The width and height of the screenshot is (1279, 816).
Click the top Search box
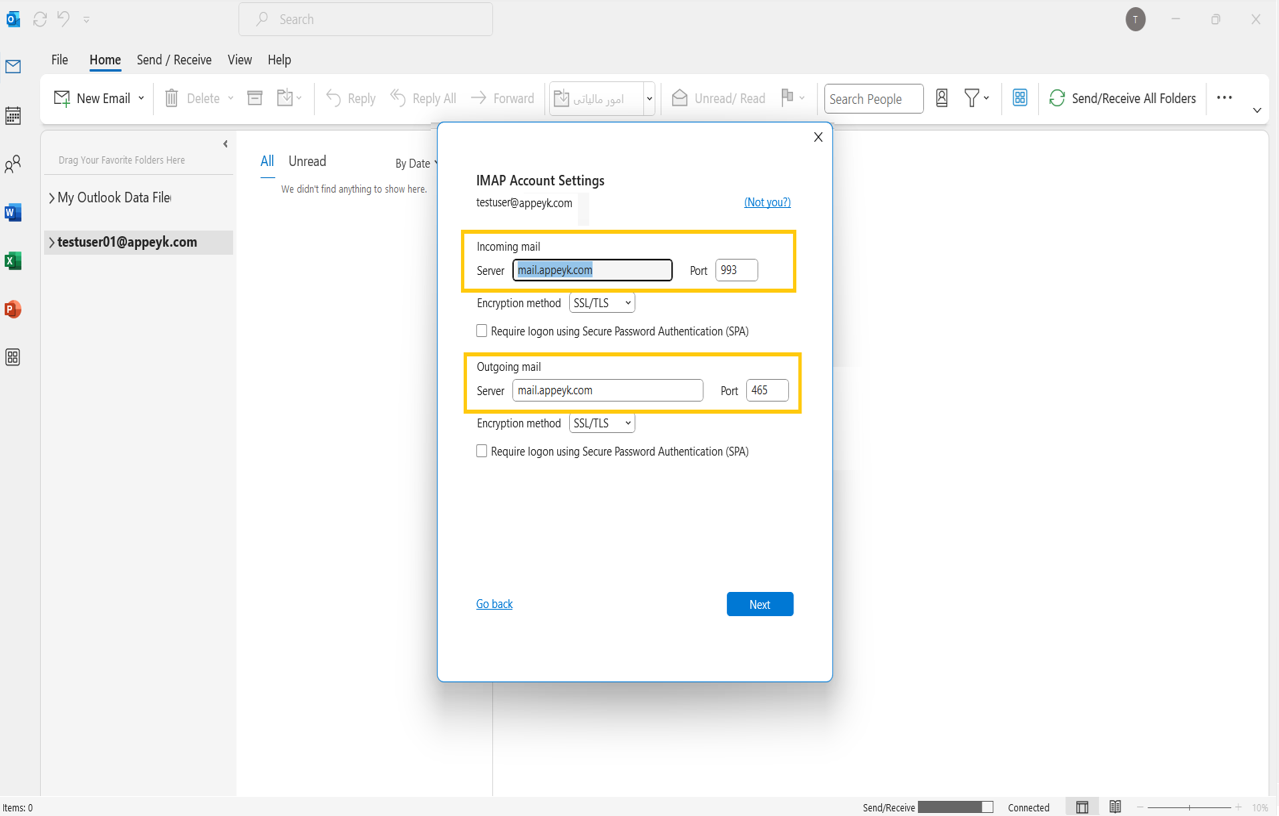pos(366,19)
